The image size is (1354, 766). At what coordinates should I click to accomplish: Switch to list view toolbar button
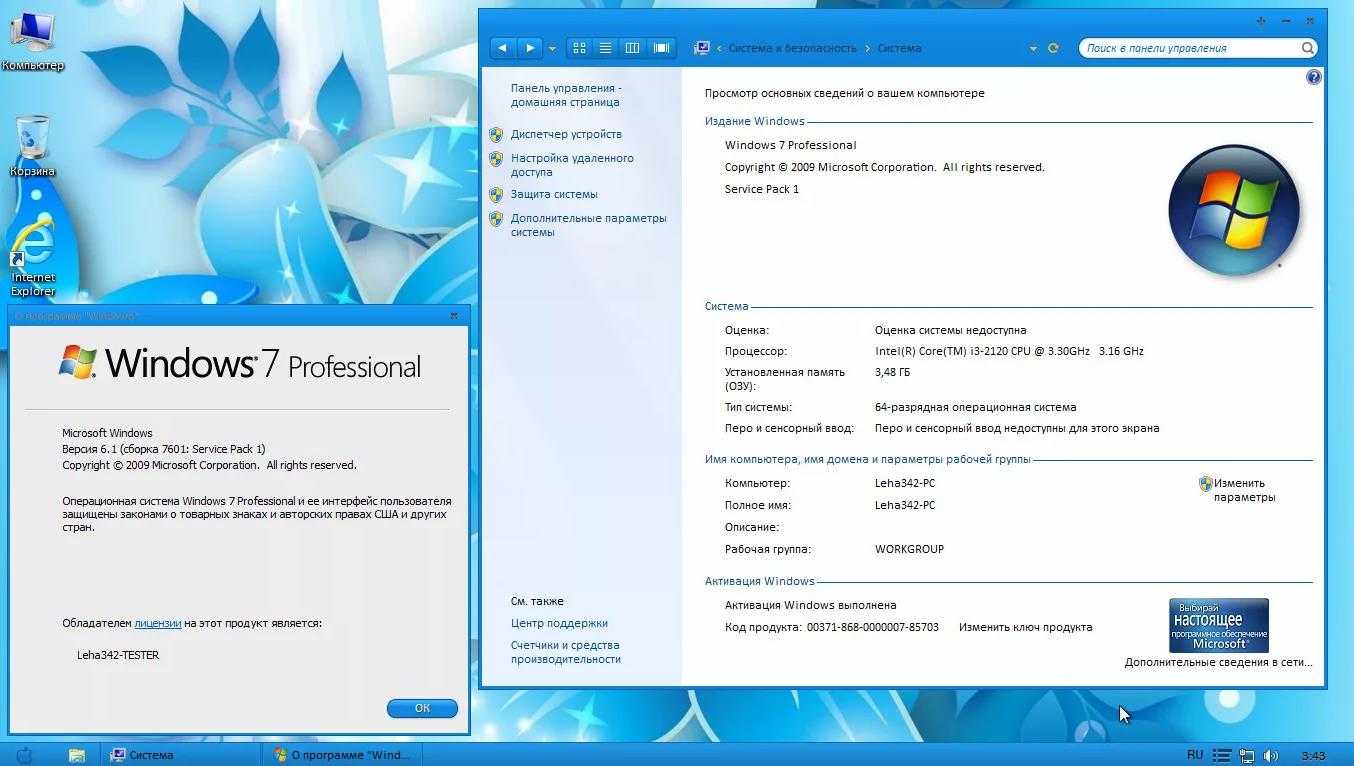pos(605,48)
